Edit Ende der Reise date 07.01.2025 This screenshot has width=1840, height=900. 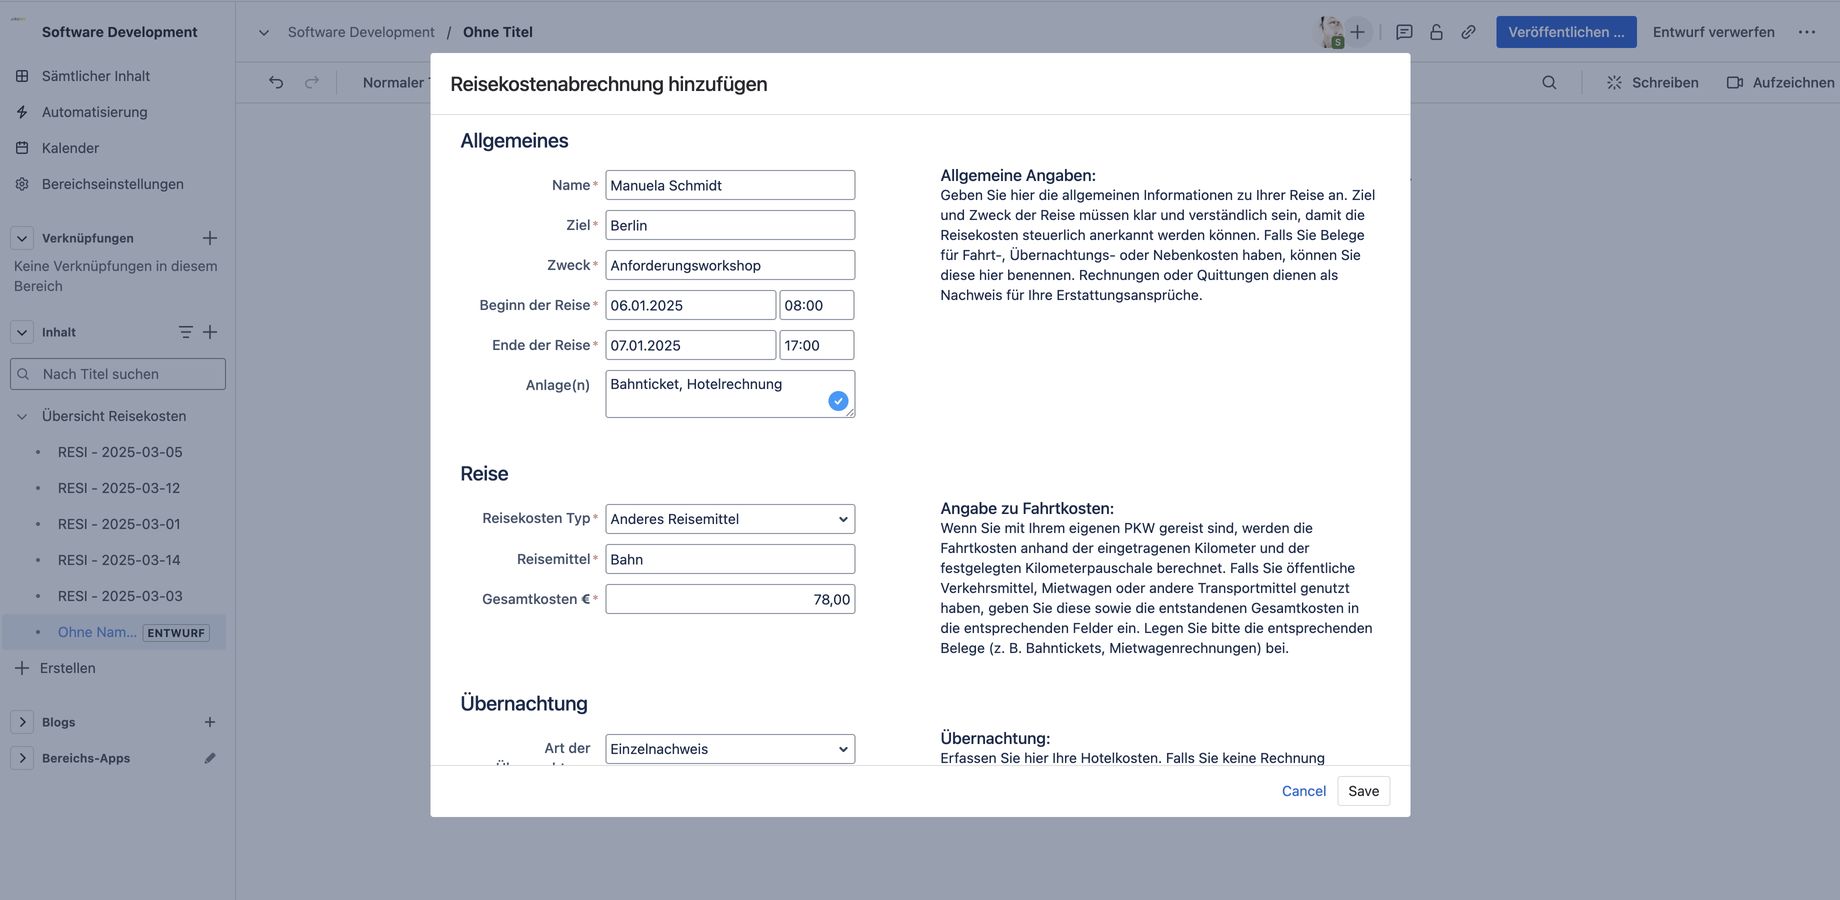(x=690, y=345)
